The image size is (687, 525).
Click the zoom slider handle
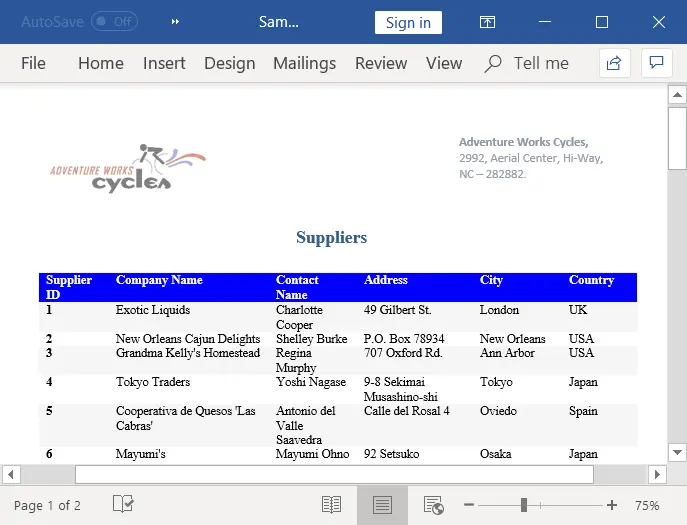pyautogui.click(x=524, y=505)
